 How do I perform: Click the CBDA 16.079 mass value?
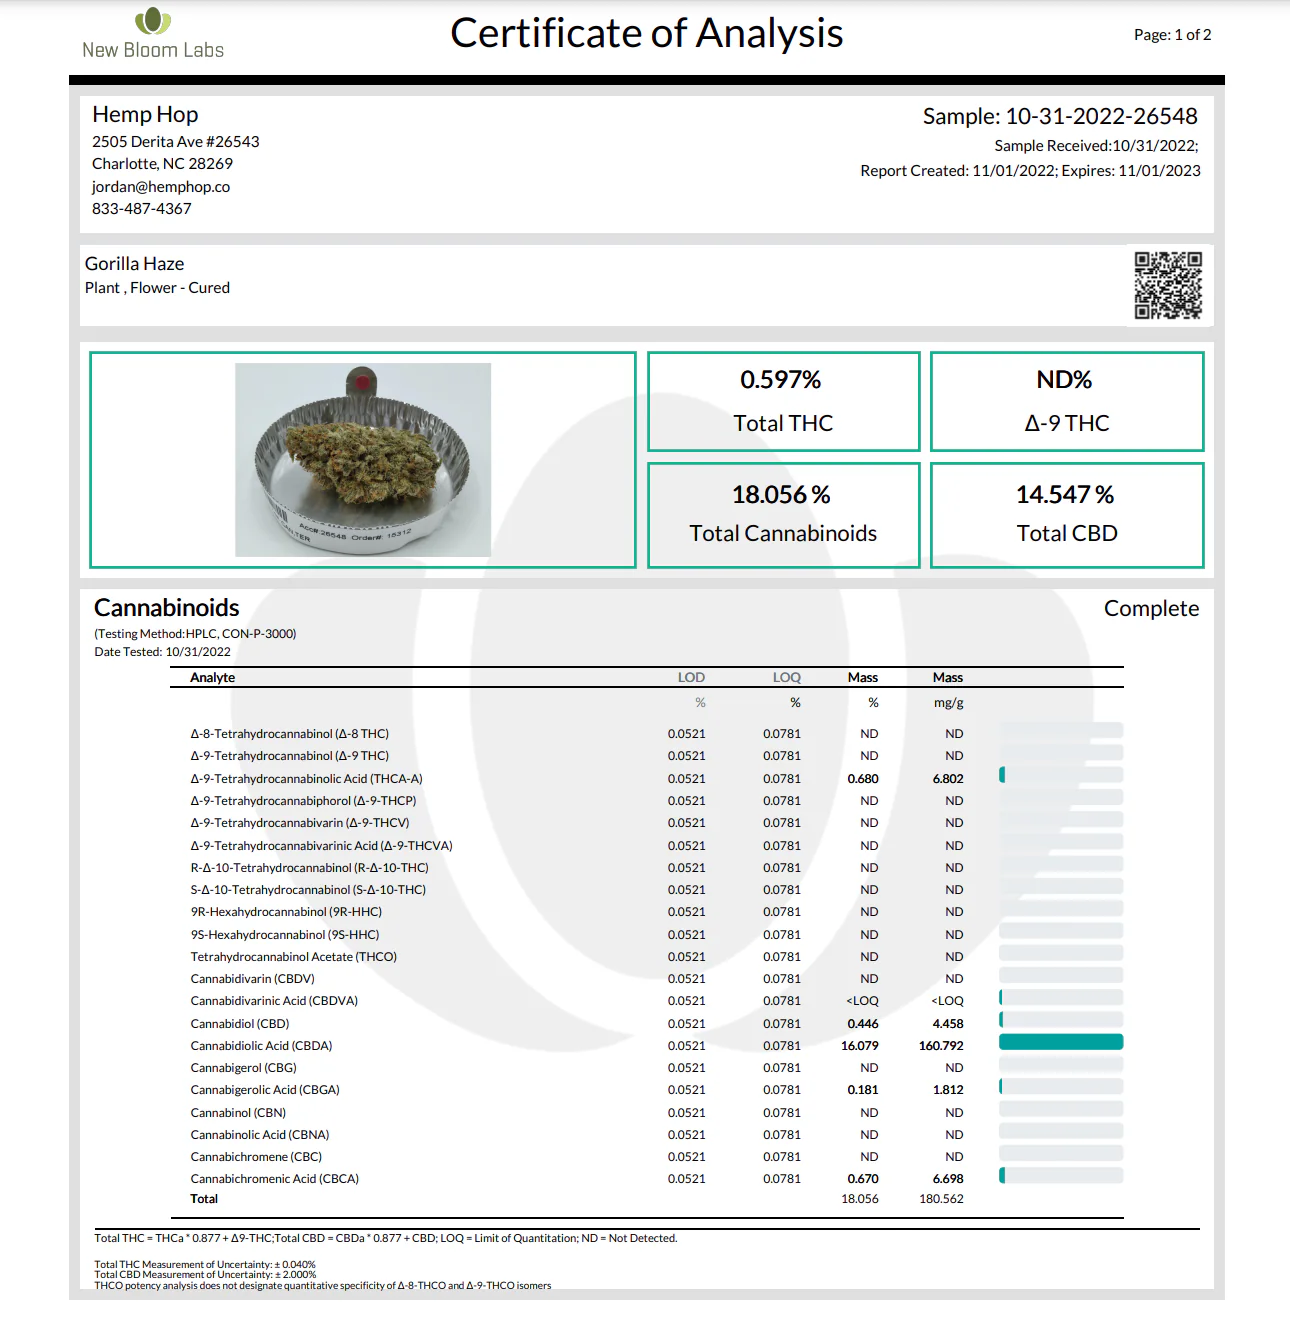coord(860,1046)
